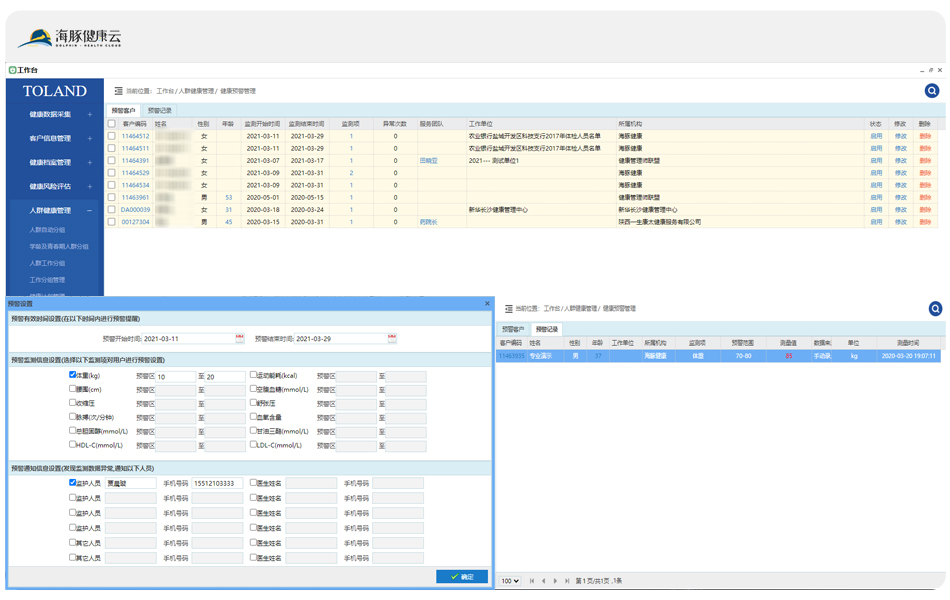950x600 pixels.
Task: Select the checkbox for customer row 11464512
Action: pyautogui.click(x=111, y=136)
